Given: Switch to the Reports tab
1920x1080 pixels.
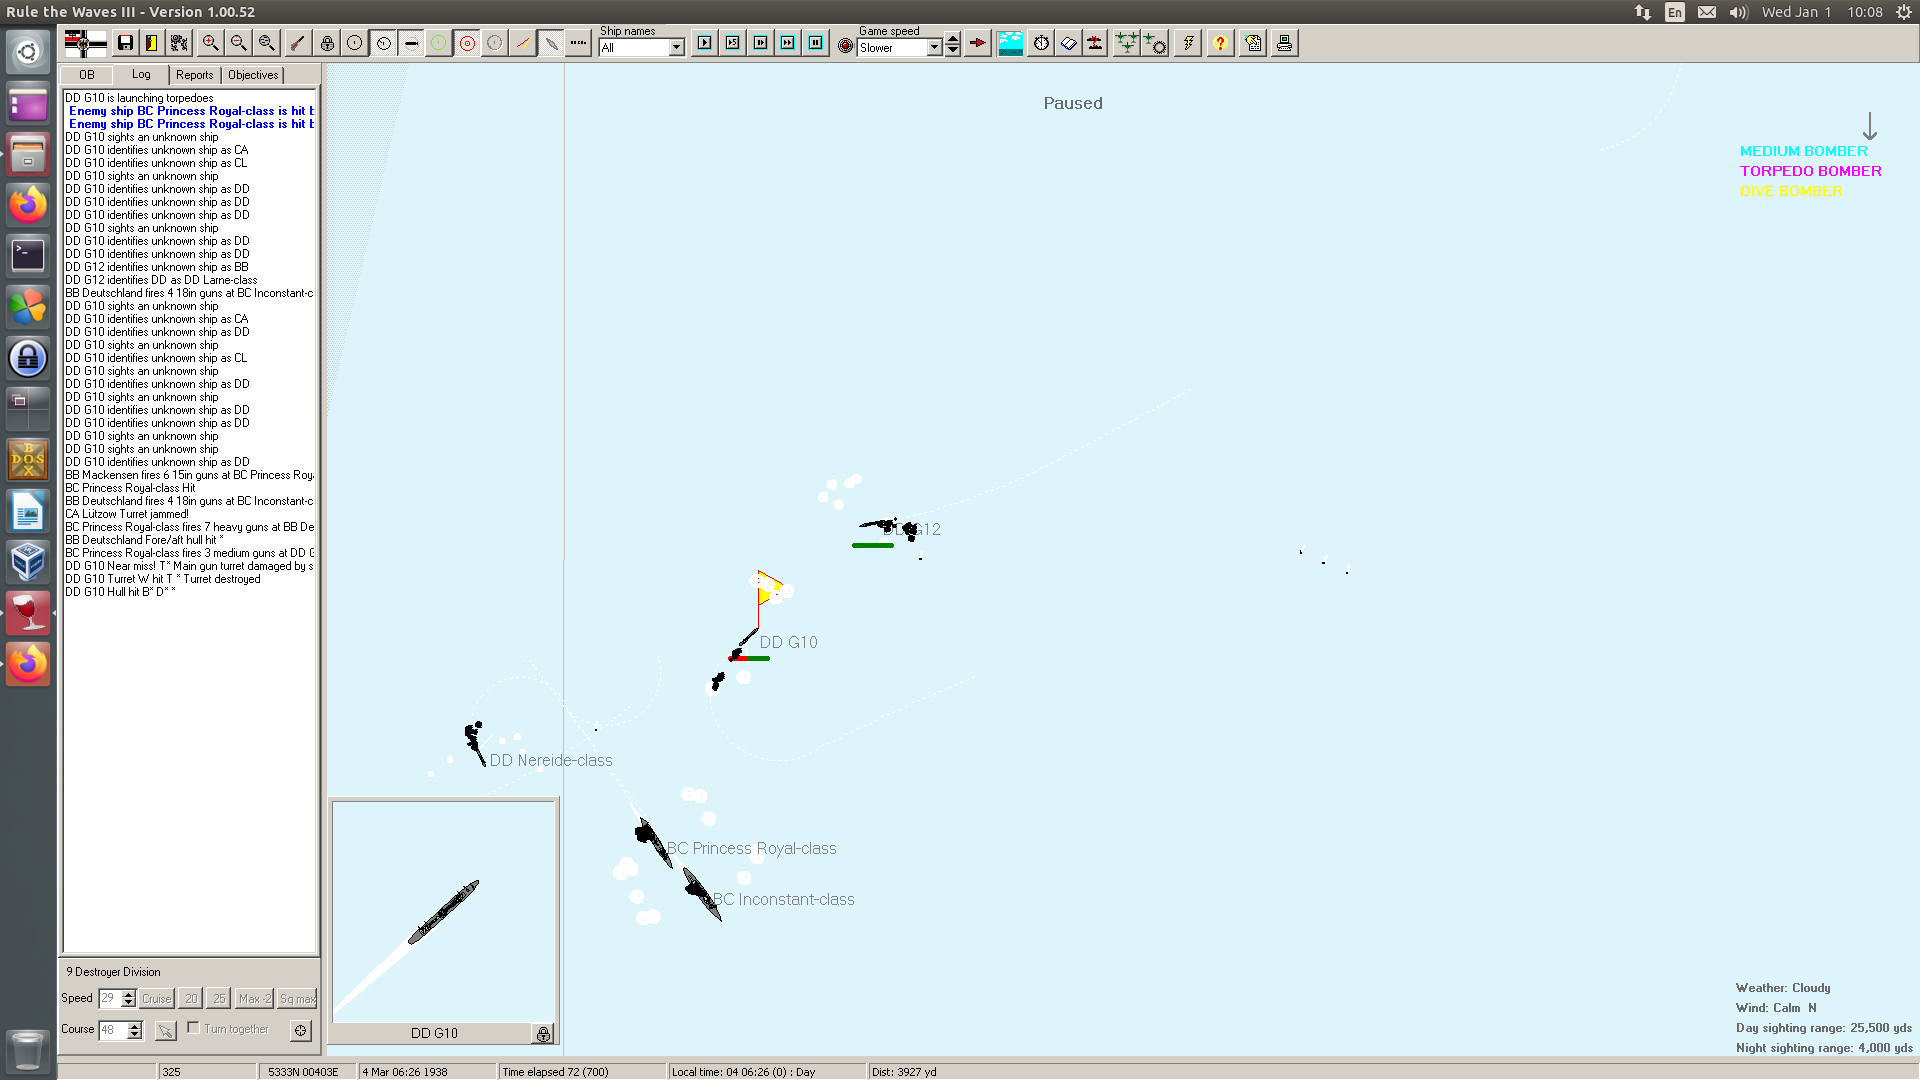Looking at the screenshot, I should tap(194, 75).
